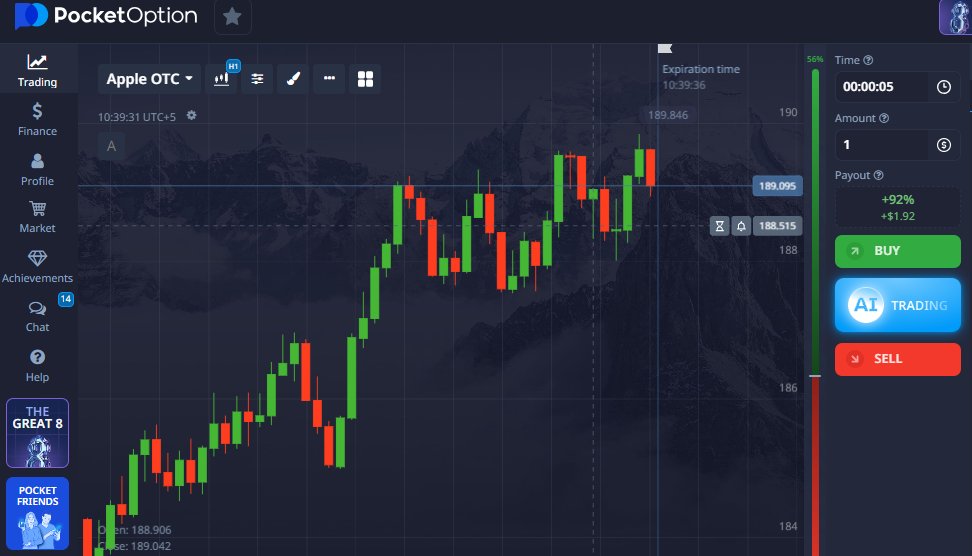The image size is (972, 556).
Task: Select the drawing brush tool
Action: (293, 79)
